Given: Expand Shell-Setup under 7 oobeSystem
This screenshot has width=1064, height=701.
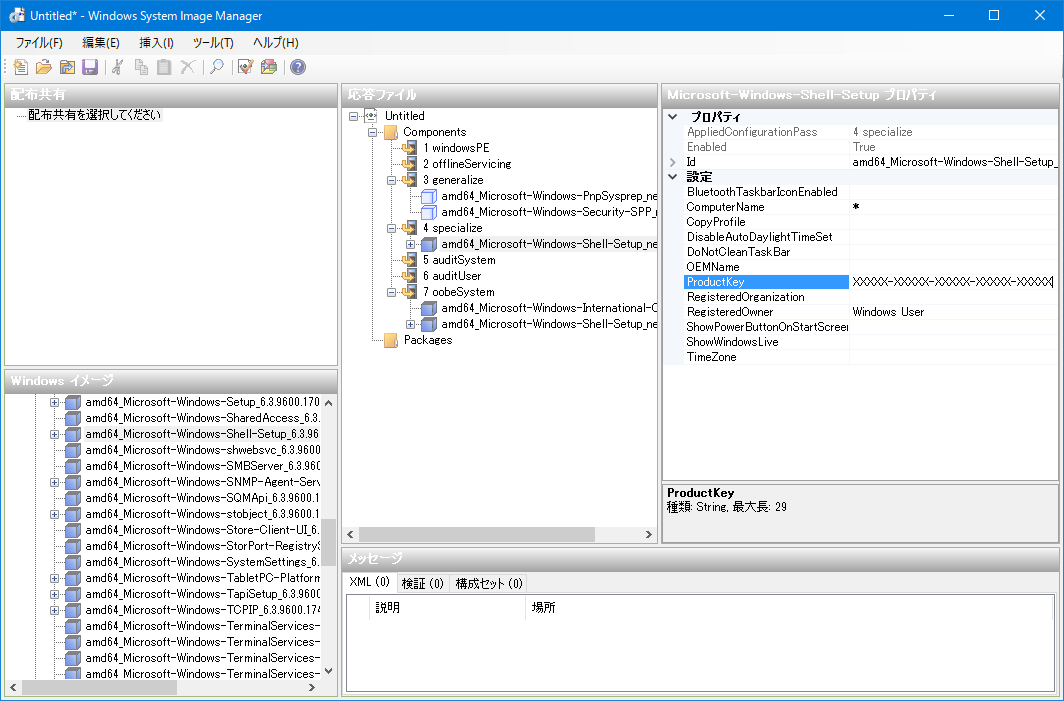Looking at the screenshot, I should 411,324.
